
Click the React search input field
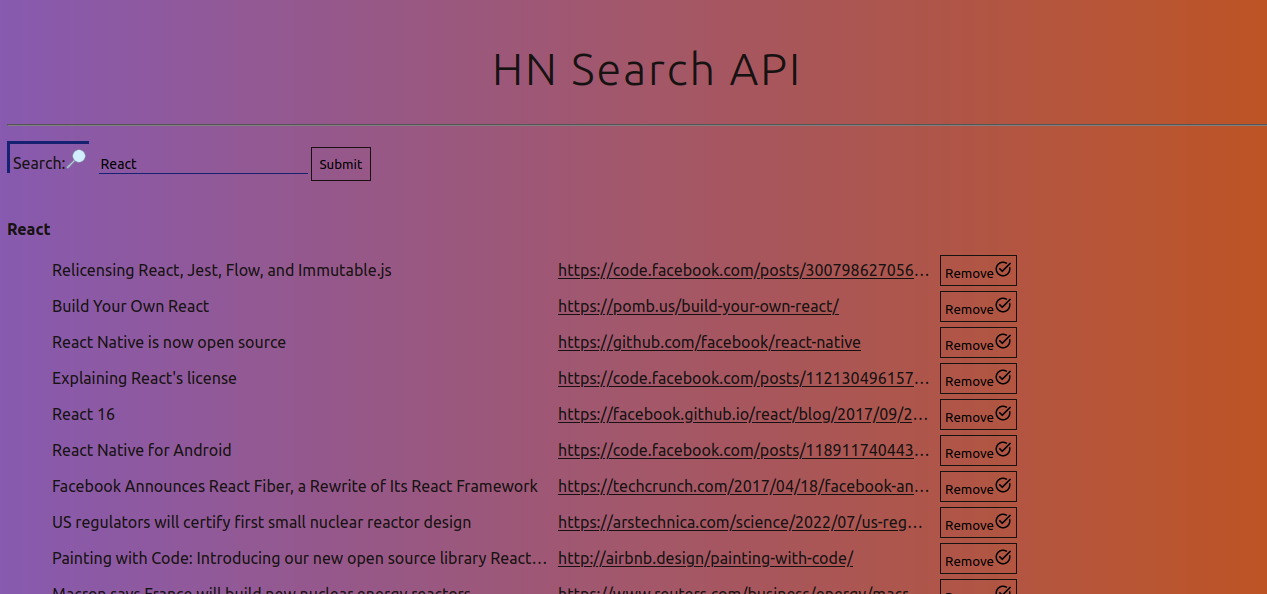pos(203,163)
